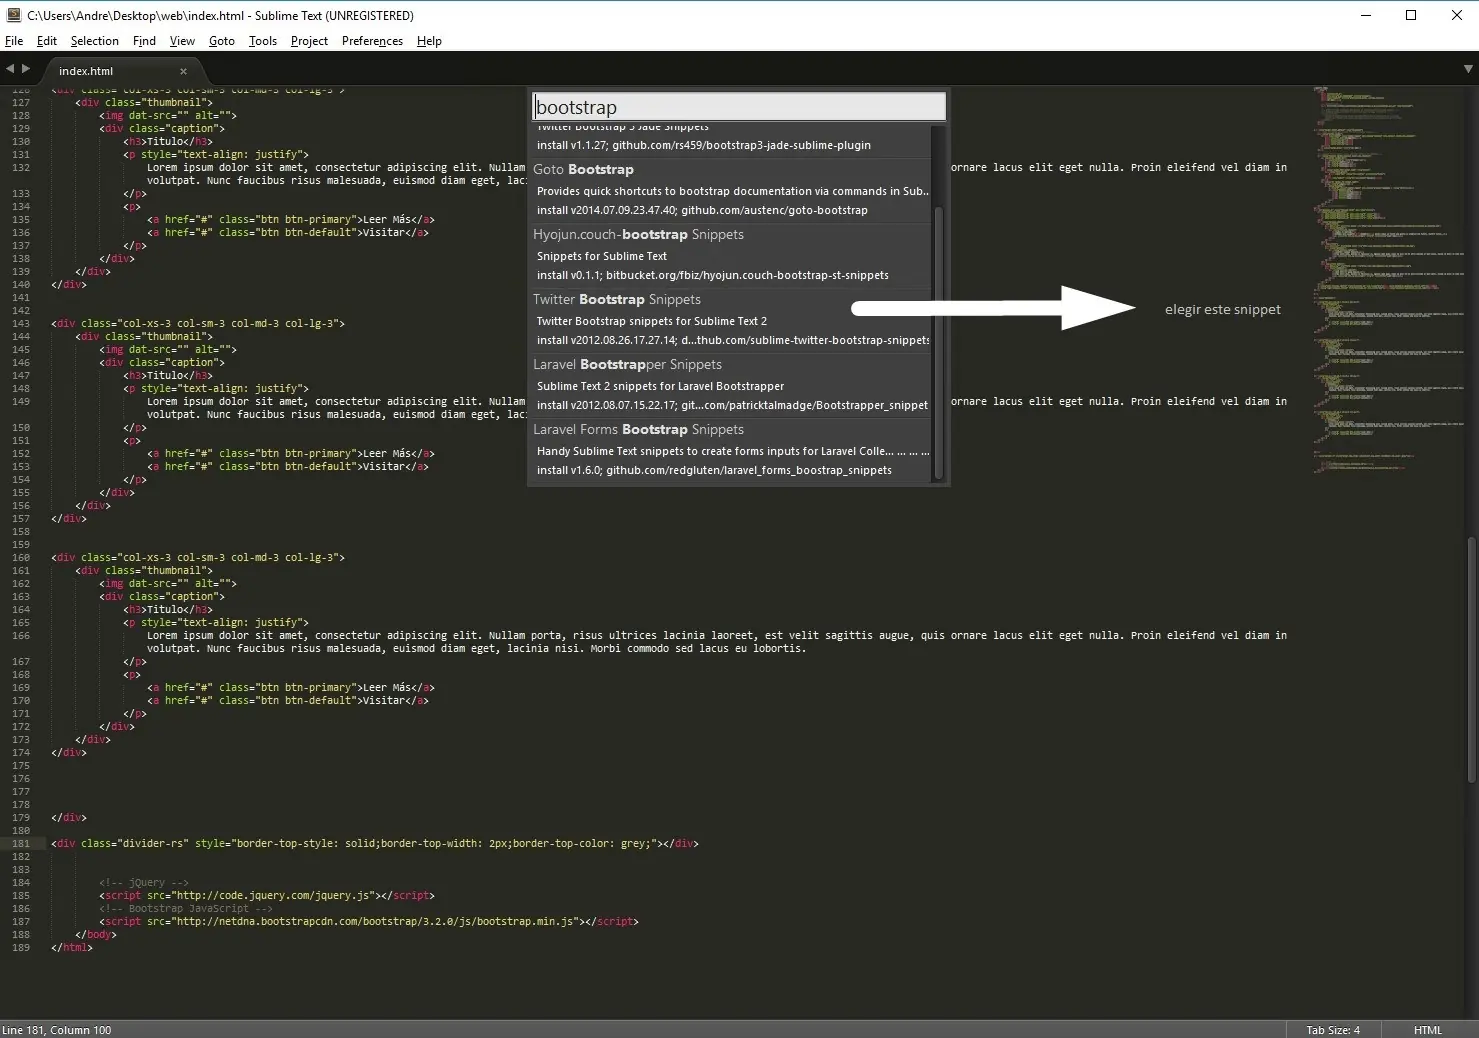Screen dimensions: 1479x1038
Task: Open the Goto menu
Action: (x=222, y=41)
